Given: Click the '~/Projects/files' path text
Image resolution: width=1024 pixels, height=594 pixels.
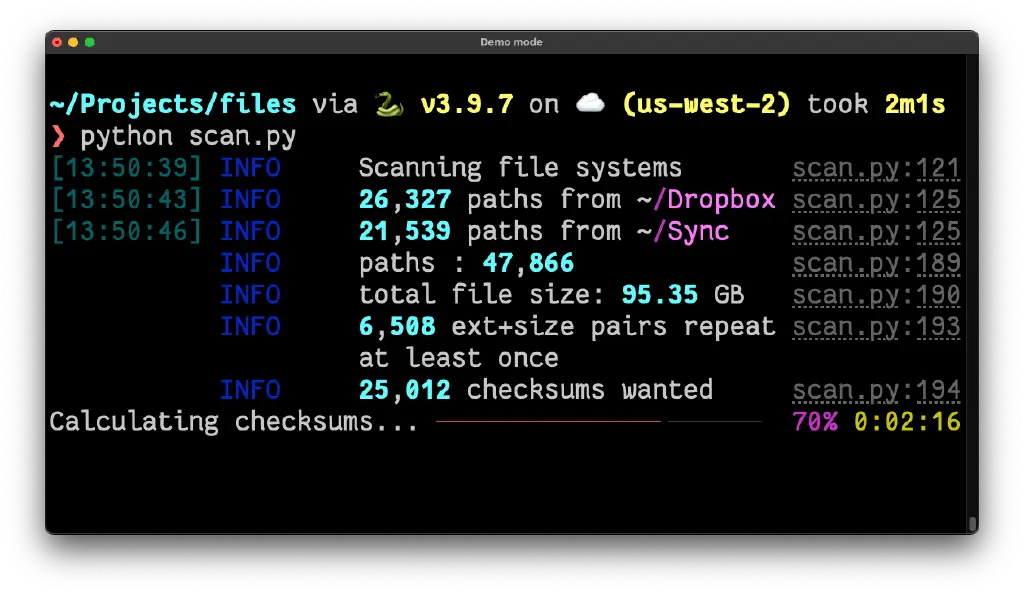Looking at the screenshot, I should coord(172,104).
